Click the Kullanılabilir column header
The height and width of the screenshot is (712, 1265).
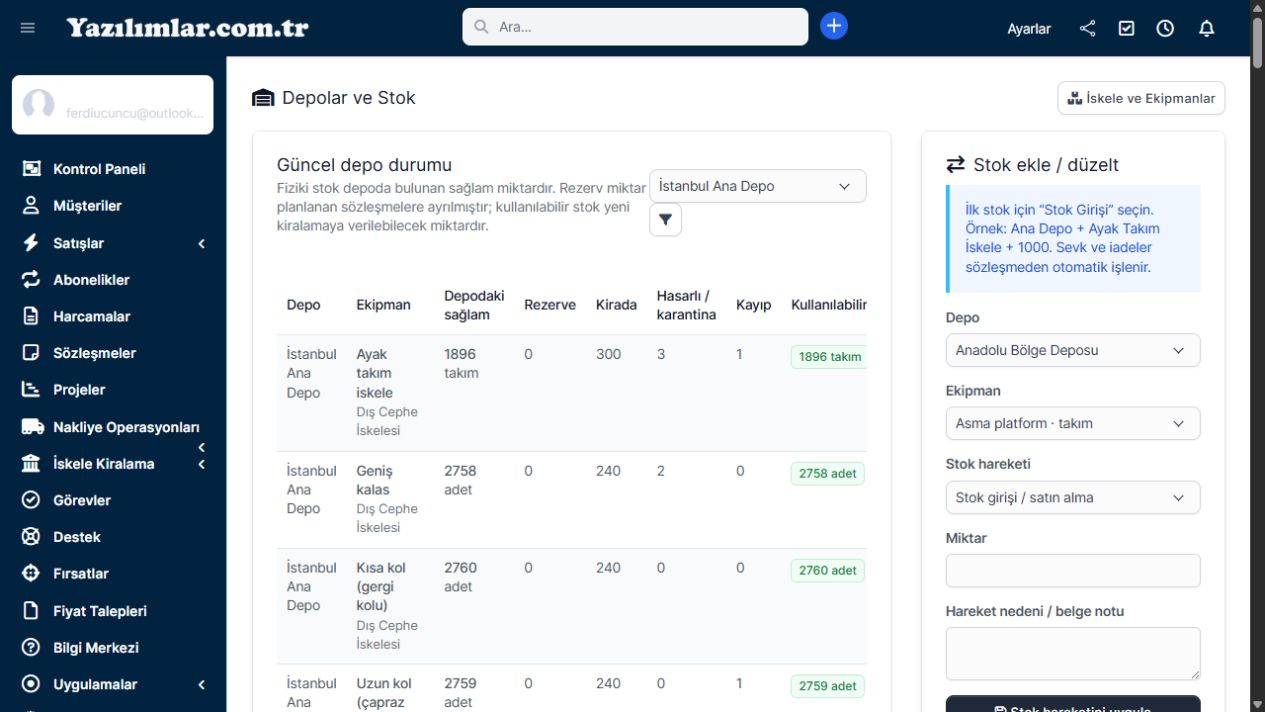[829, 305]
